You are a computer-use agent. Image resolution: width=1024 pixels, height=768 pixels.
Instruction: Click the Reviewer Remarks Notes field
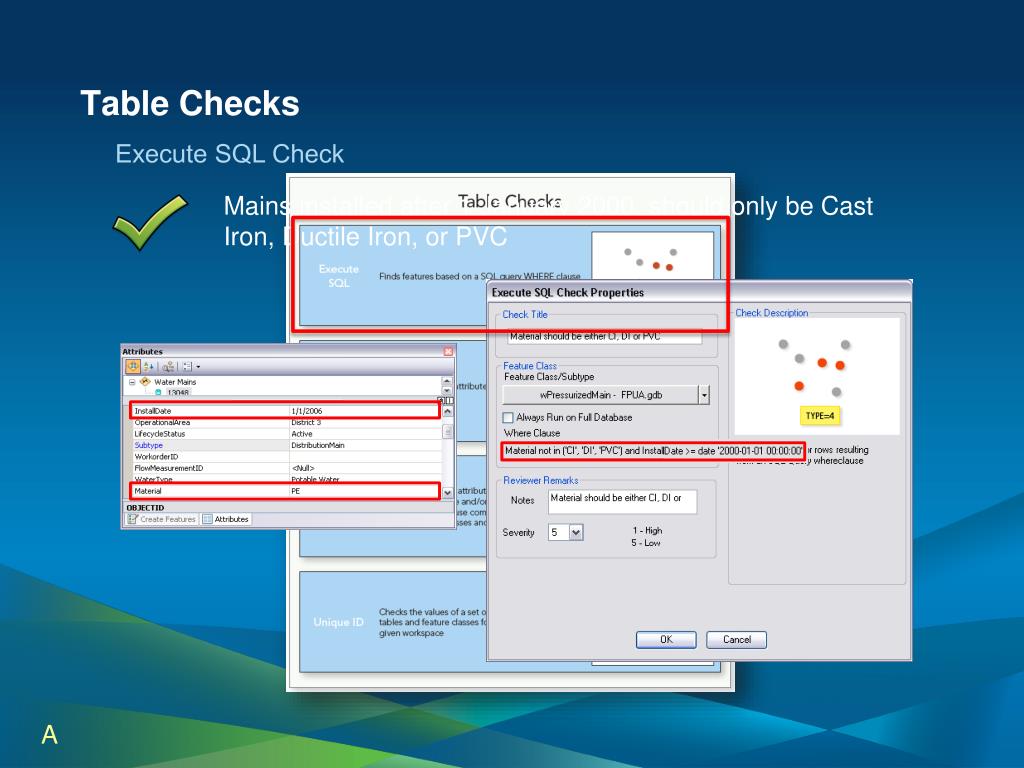(622, 502)
